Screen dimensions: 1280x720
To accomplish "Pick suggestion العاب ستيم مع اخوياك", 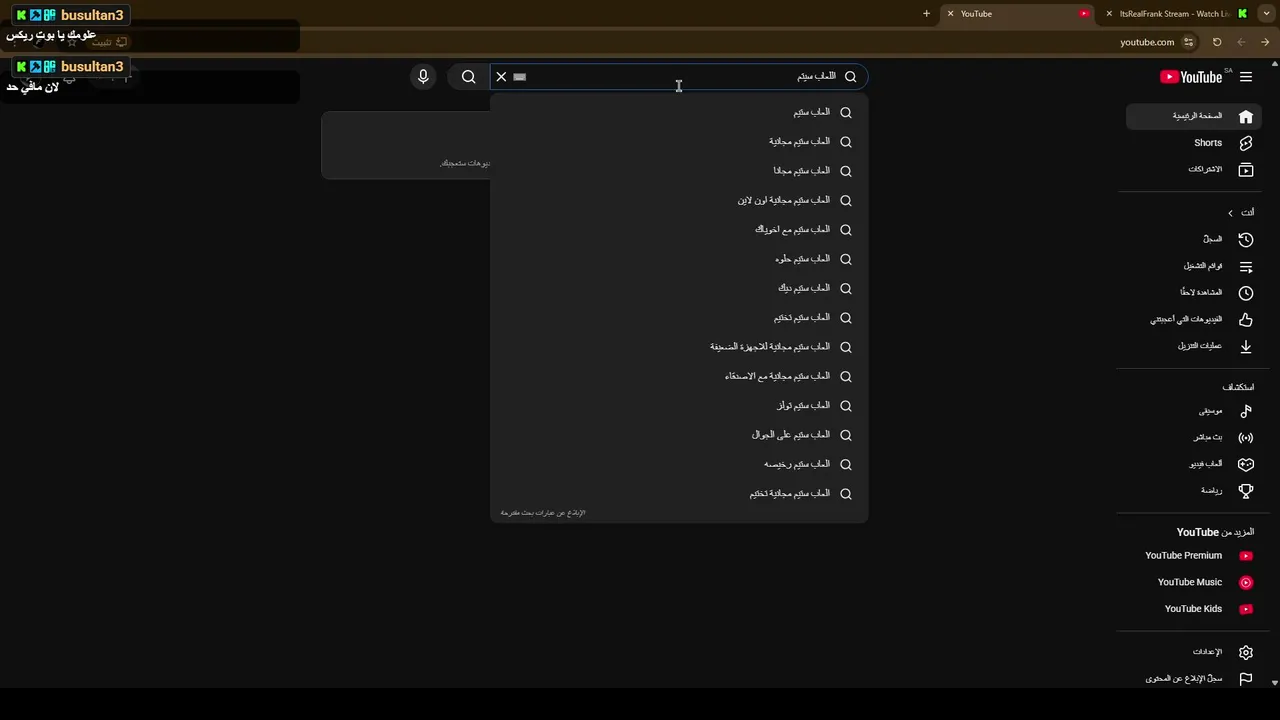I will tap(679, 230).
